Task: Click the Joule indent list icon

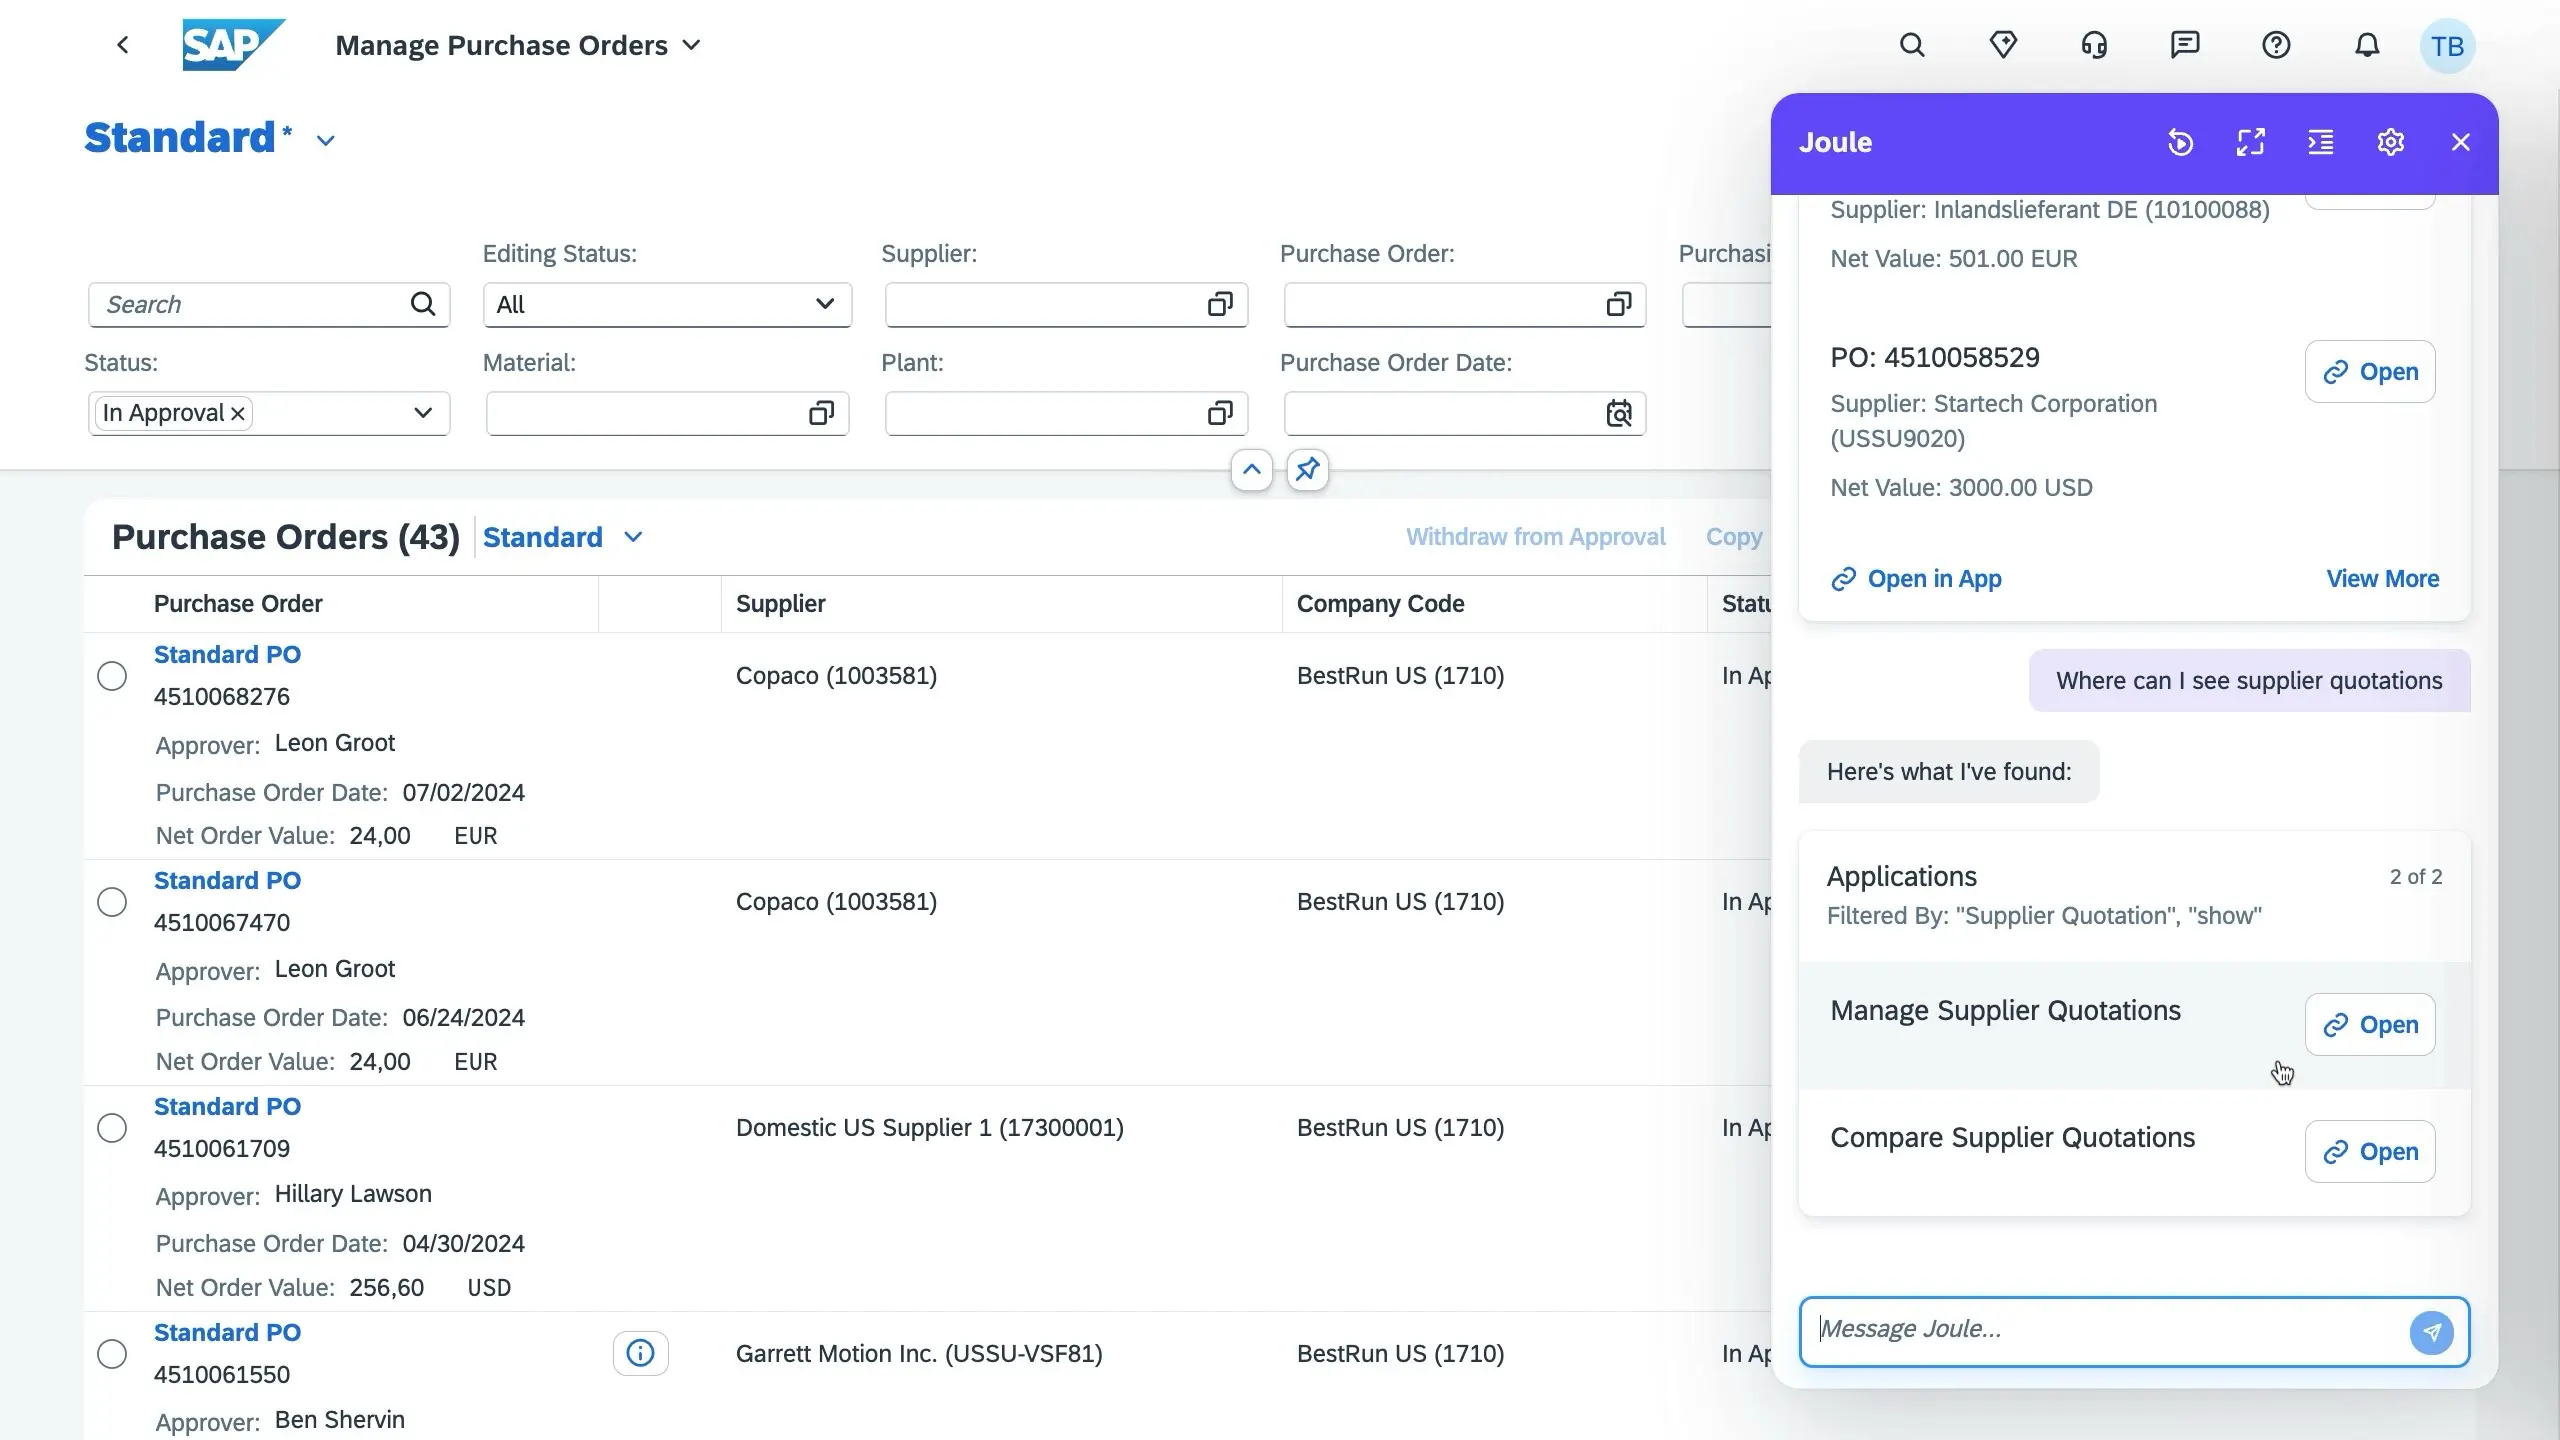Action: pos(2320,142)
